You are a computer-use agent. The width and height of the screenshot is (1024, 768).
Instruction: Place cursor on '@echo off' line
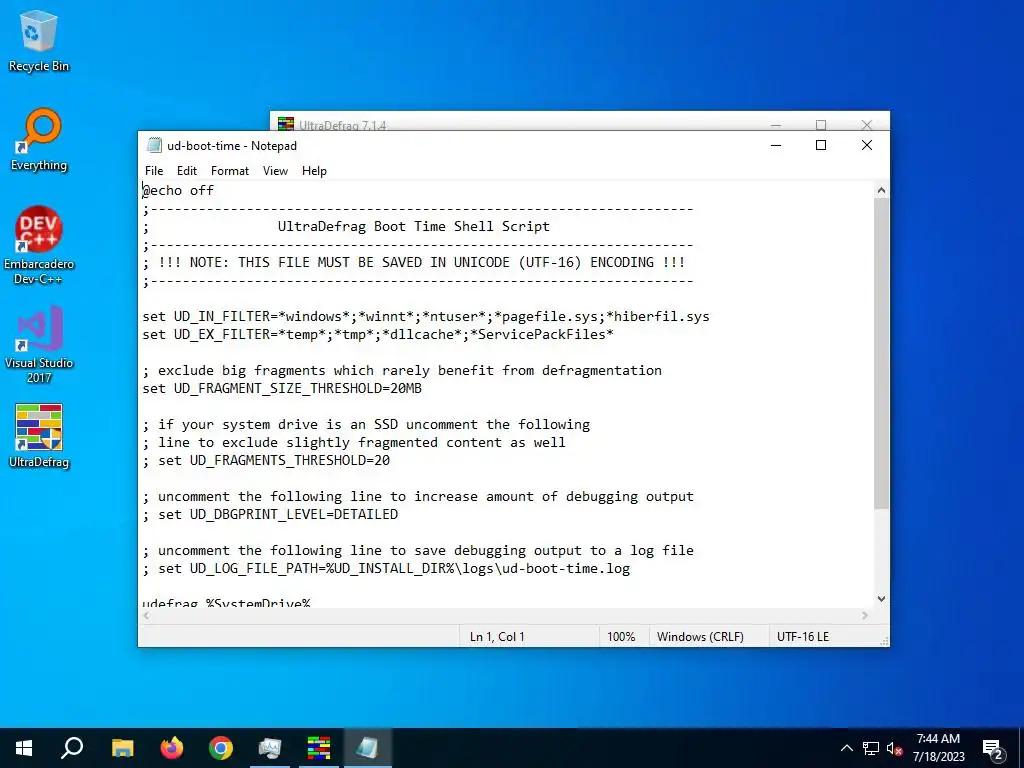178,190
